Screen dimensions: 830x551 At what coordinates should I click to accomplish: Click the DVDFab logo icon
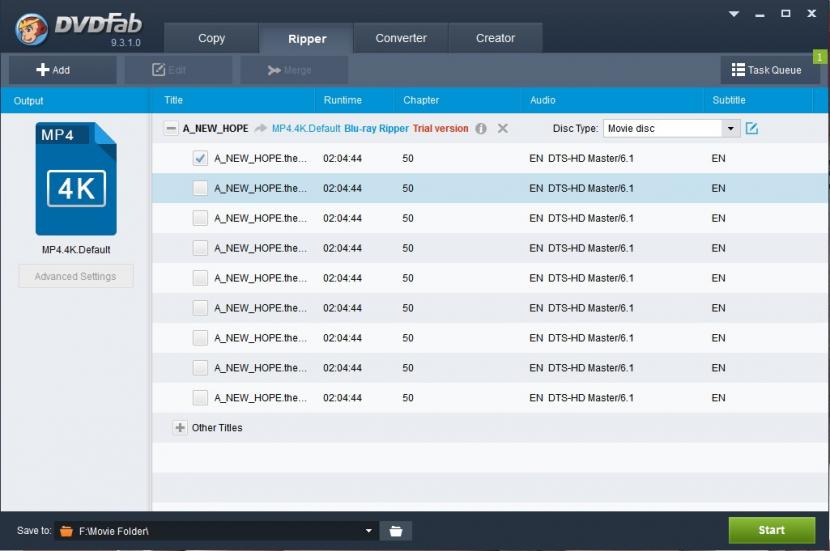(32, 28)
